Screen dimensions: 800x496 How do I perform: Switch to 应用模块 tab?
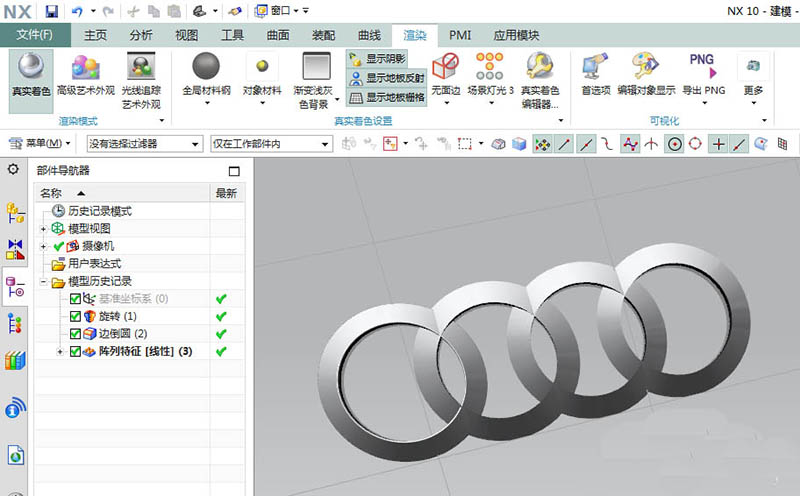tap(516, 35)
